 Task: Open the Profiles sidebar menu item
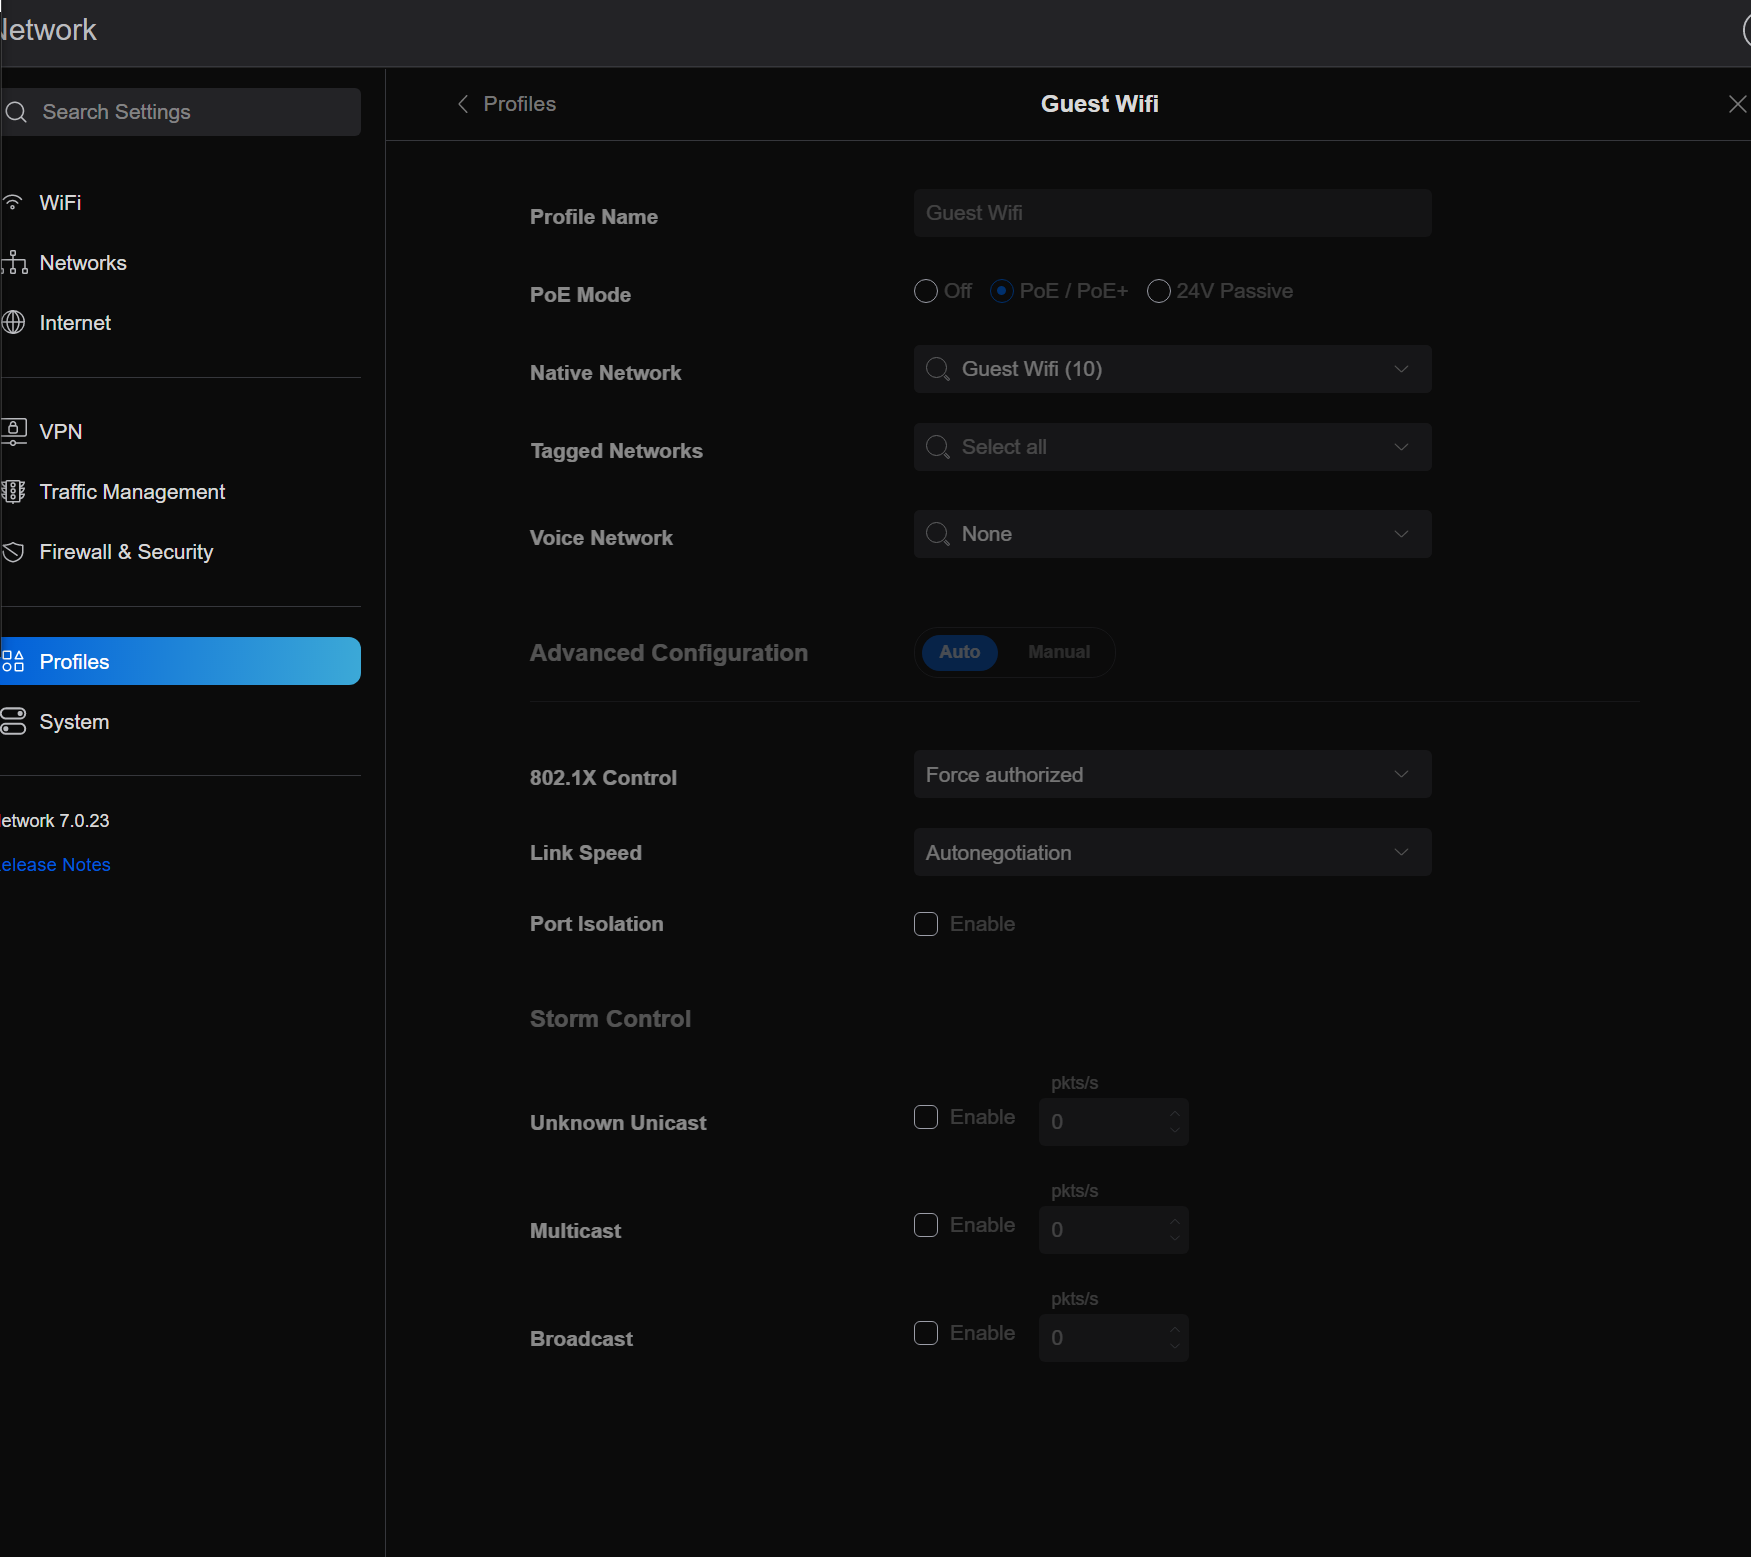[180, 662]
